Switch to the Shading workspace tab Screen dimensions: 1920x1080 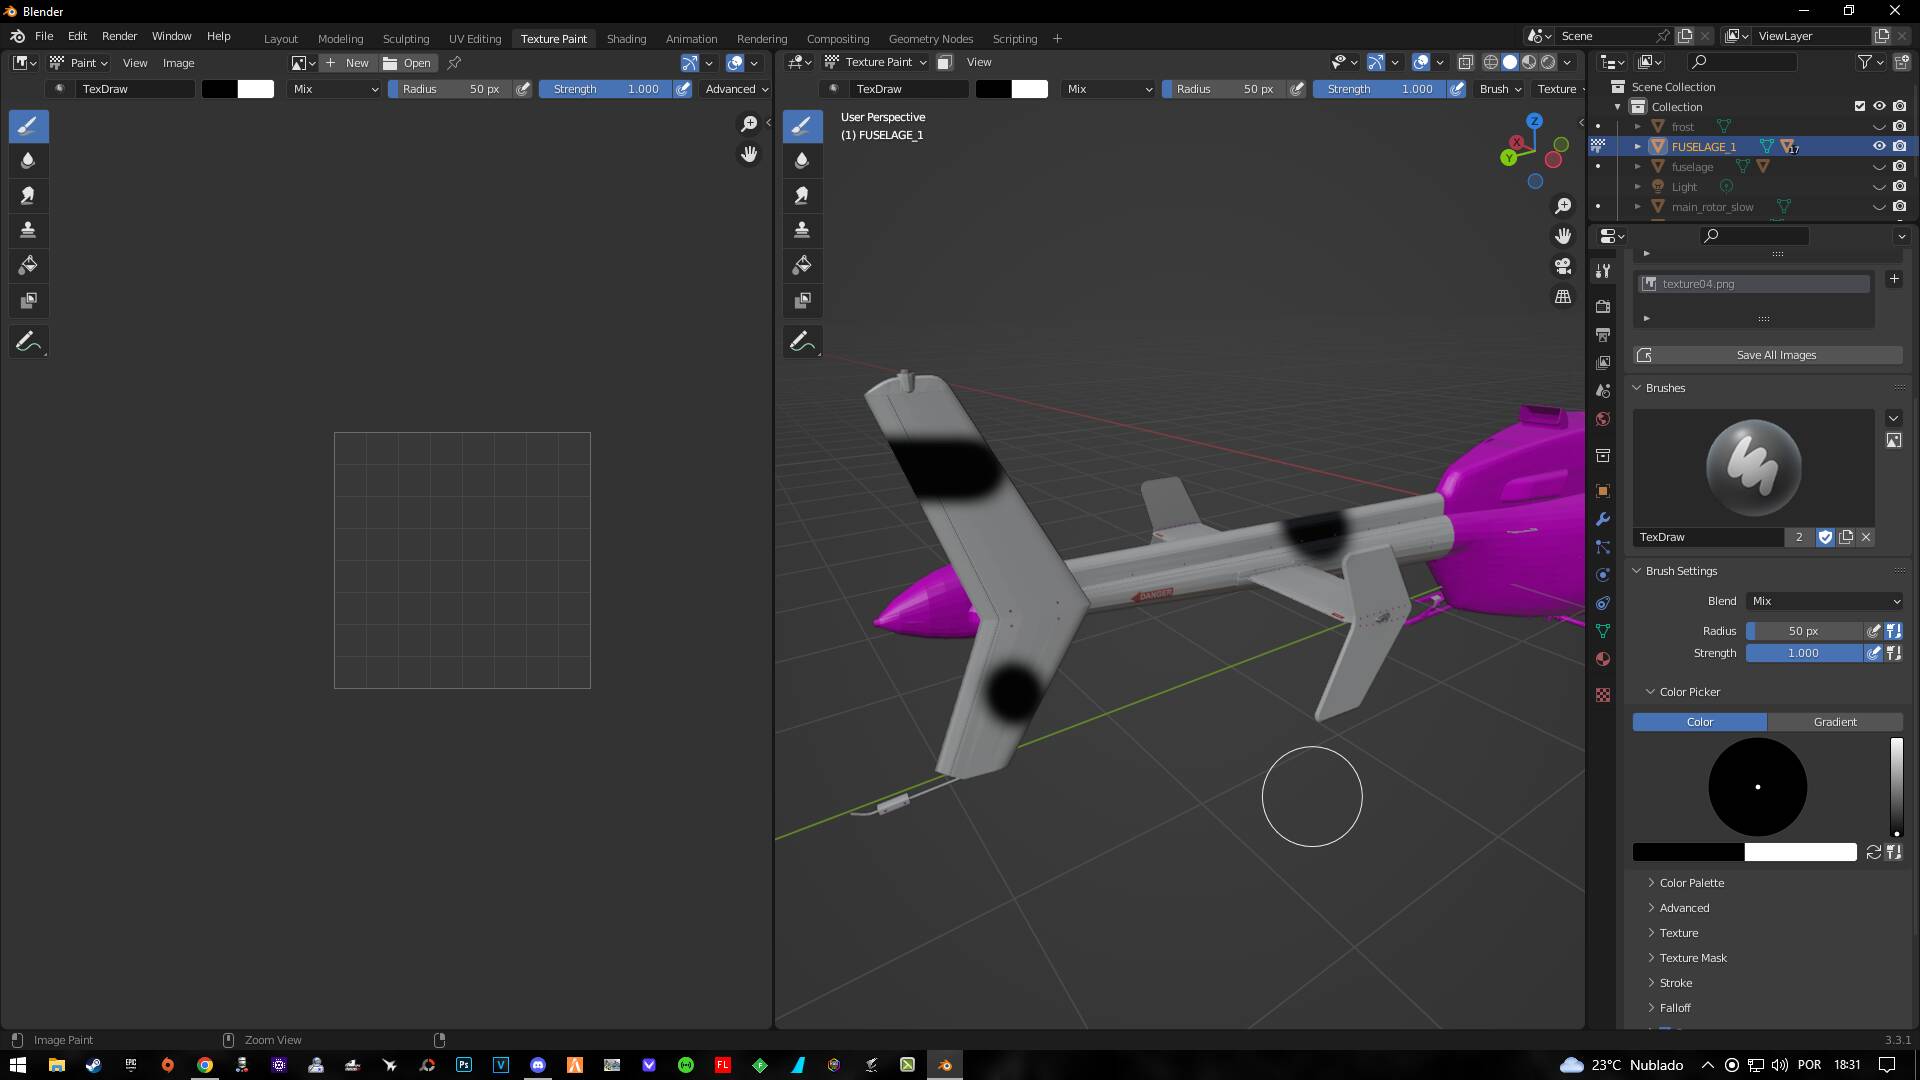[626, 38]
